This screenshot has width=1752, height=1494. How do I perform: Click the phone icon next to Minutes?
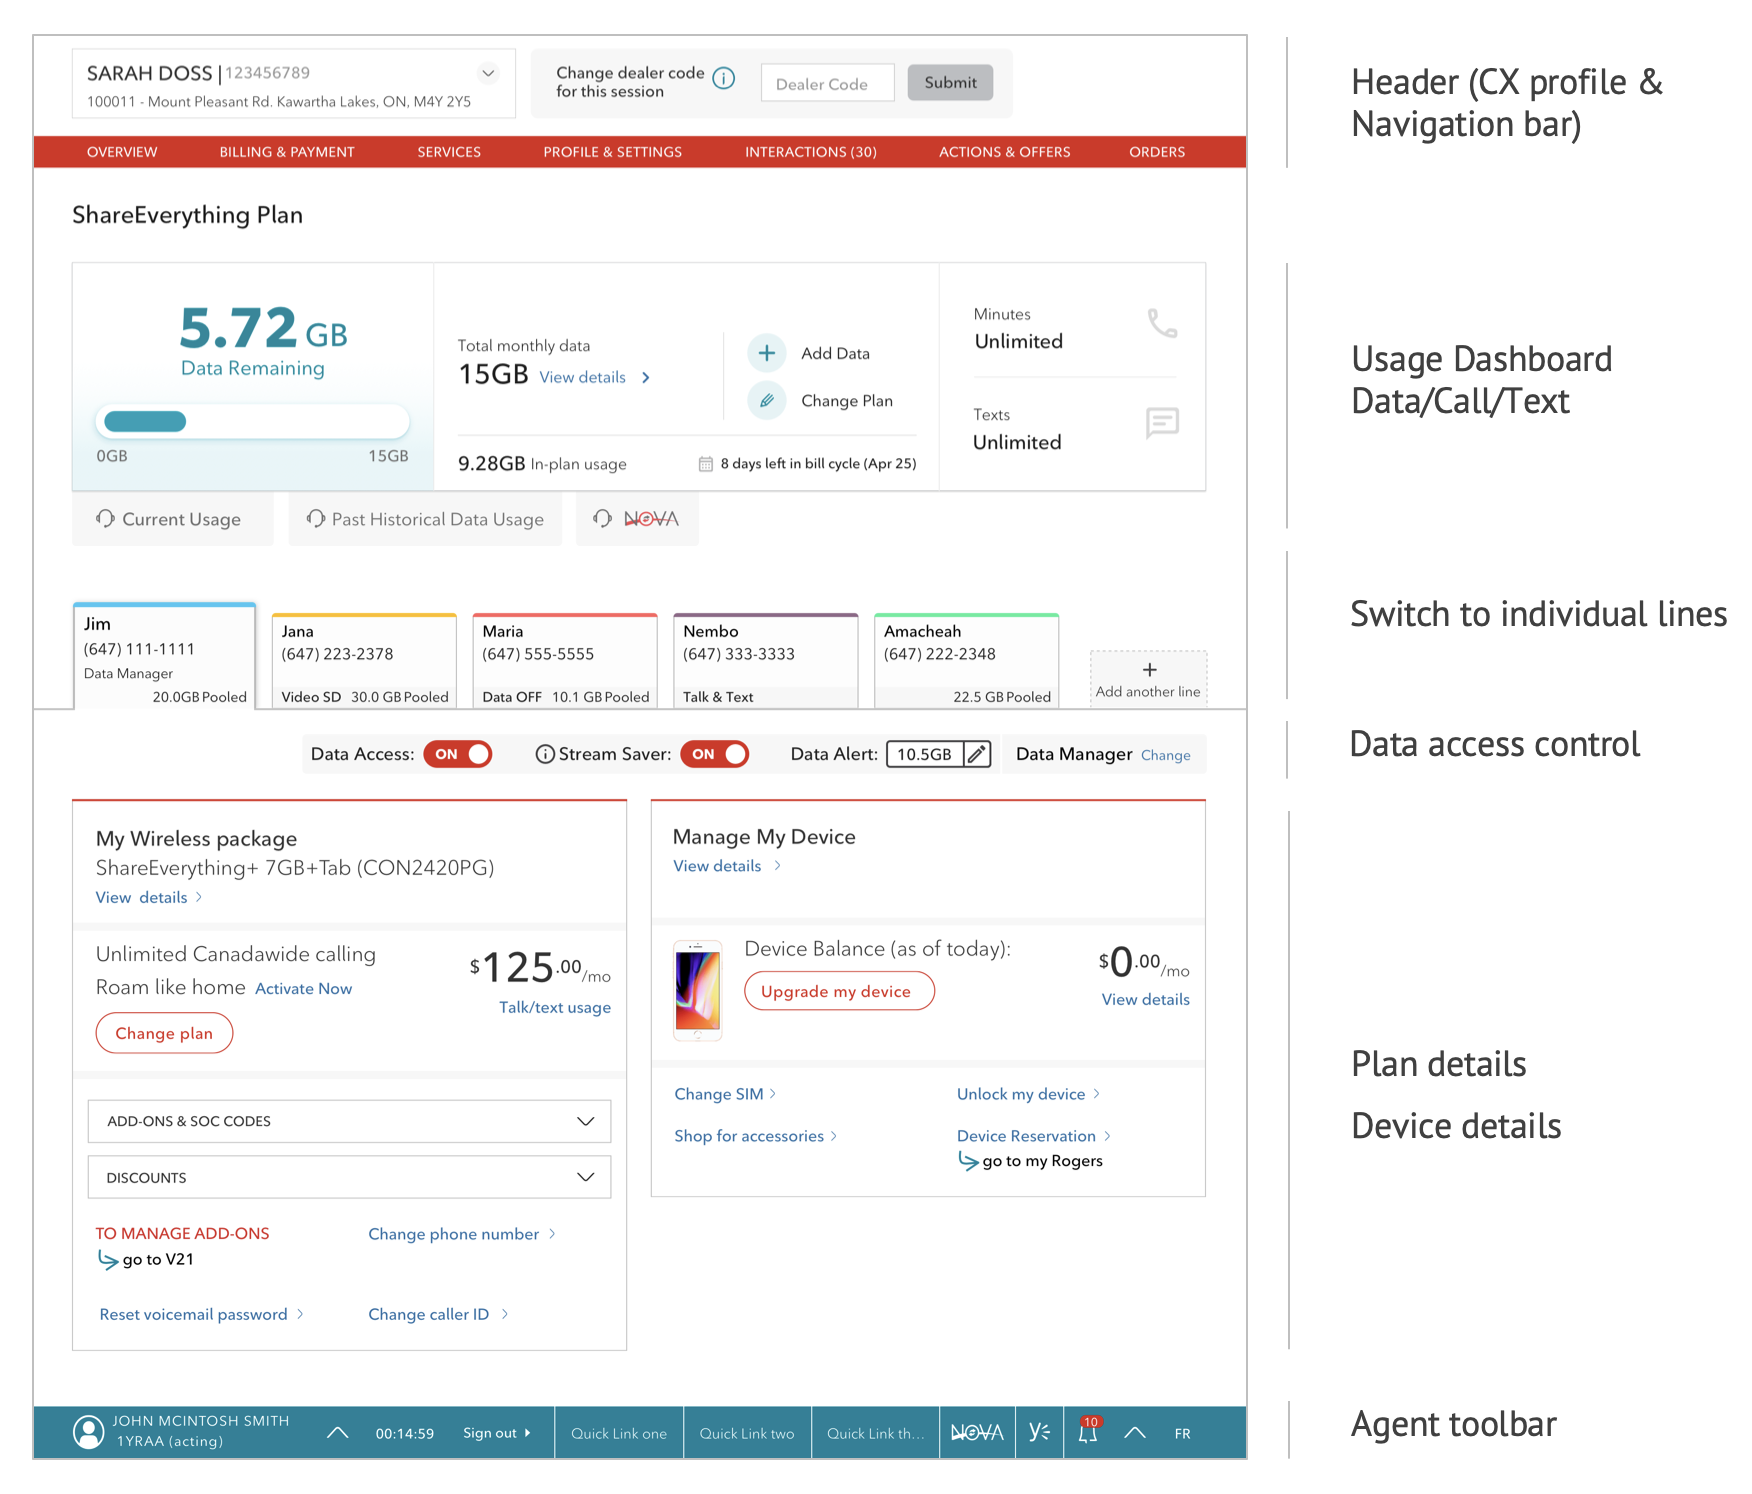1162,323
